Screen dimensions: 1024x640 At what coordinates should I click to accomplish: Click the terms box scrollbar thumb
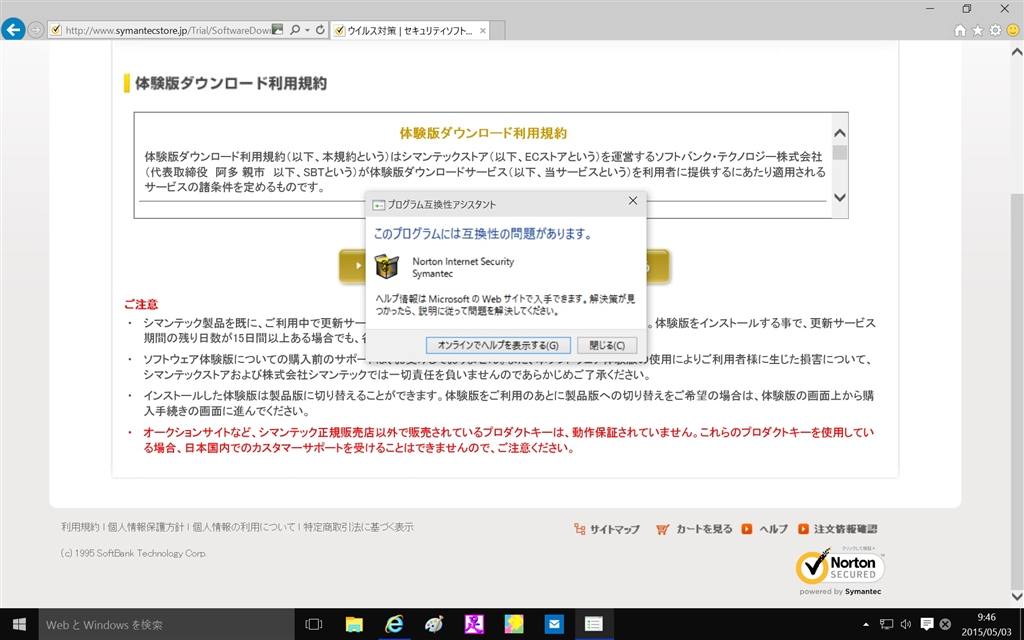[x=840, y=153]
